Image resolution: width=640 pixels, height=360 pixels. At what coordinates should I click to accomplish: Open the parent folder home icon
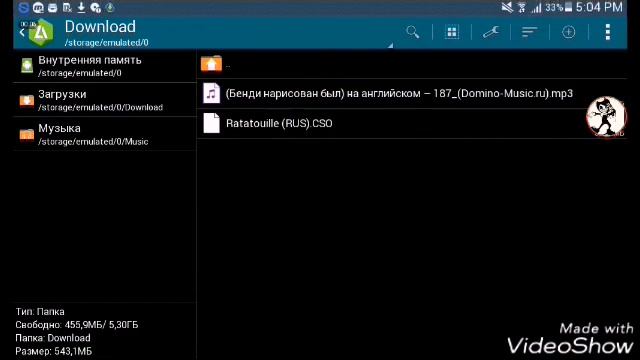[211, 64]
